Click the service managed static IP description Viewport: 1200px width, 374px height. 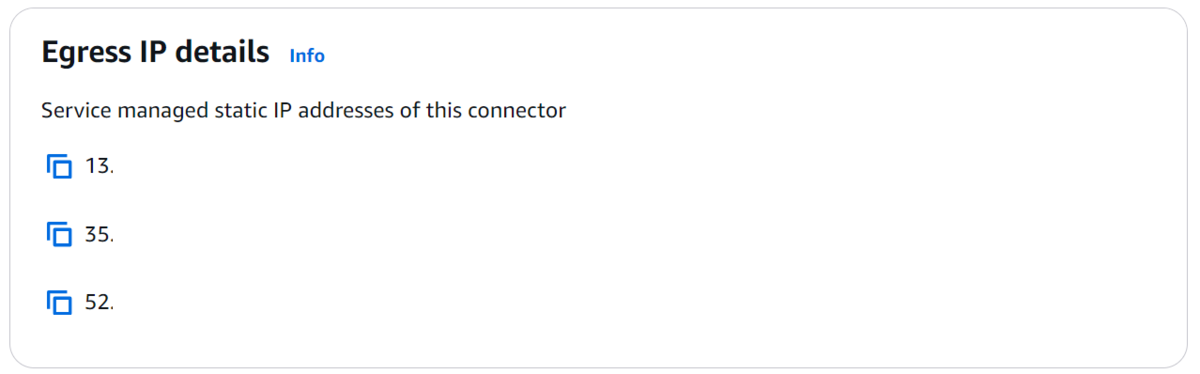pos(303,110)
